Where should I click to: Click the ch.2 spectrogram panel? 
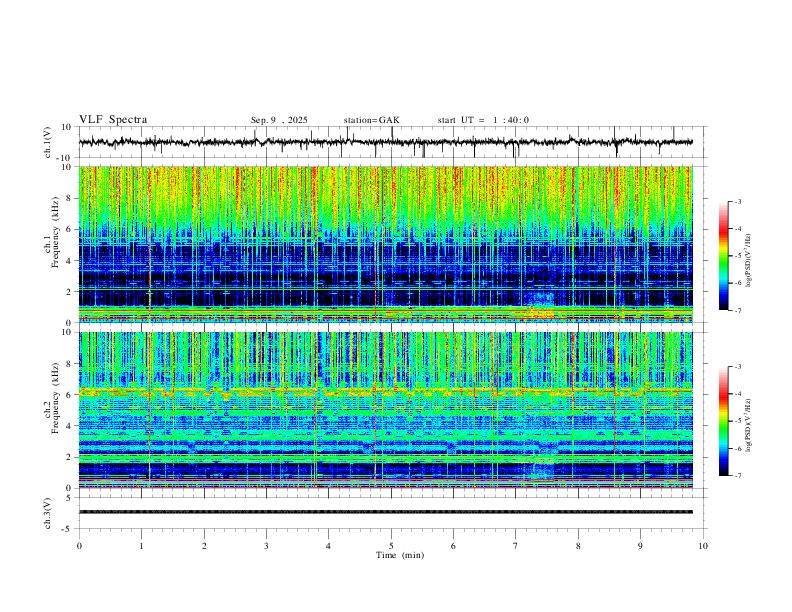386,410
